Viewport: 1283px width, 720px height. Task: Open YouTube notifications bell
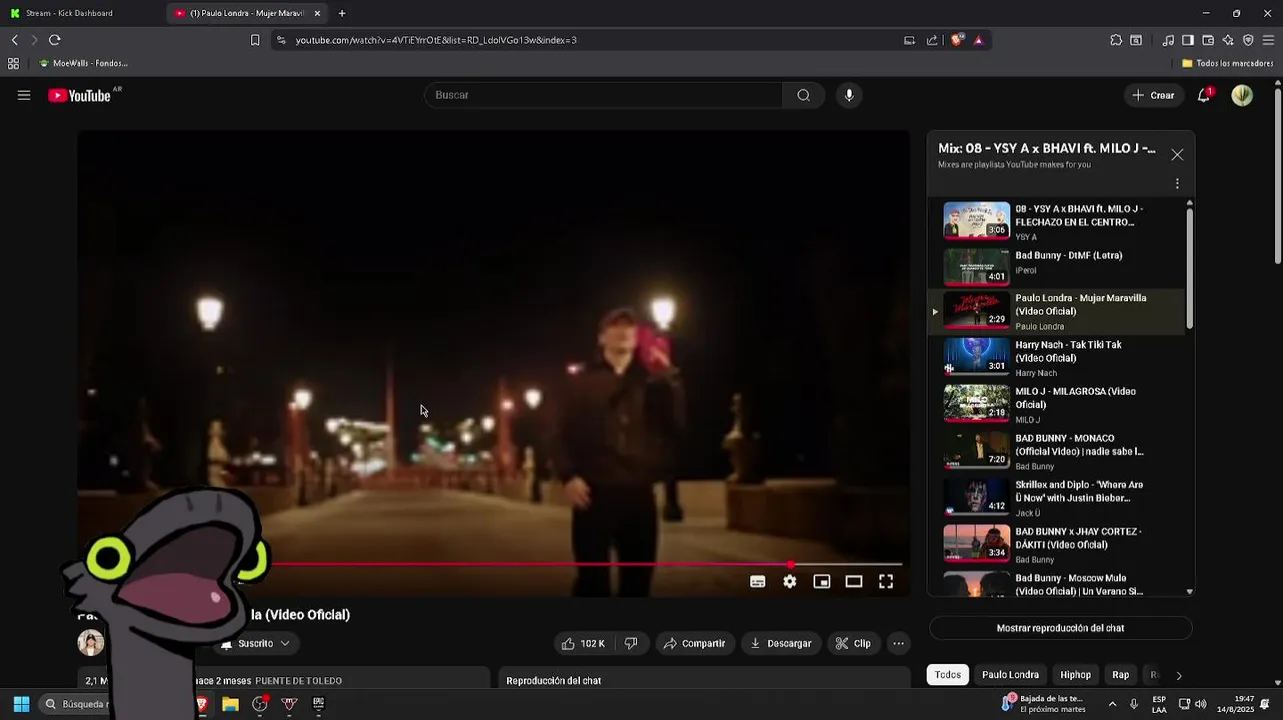pos(1204,95)
